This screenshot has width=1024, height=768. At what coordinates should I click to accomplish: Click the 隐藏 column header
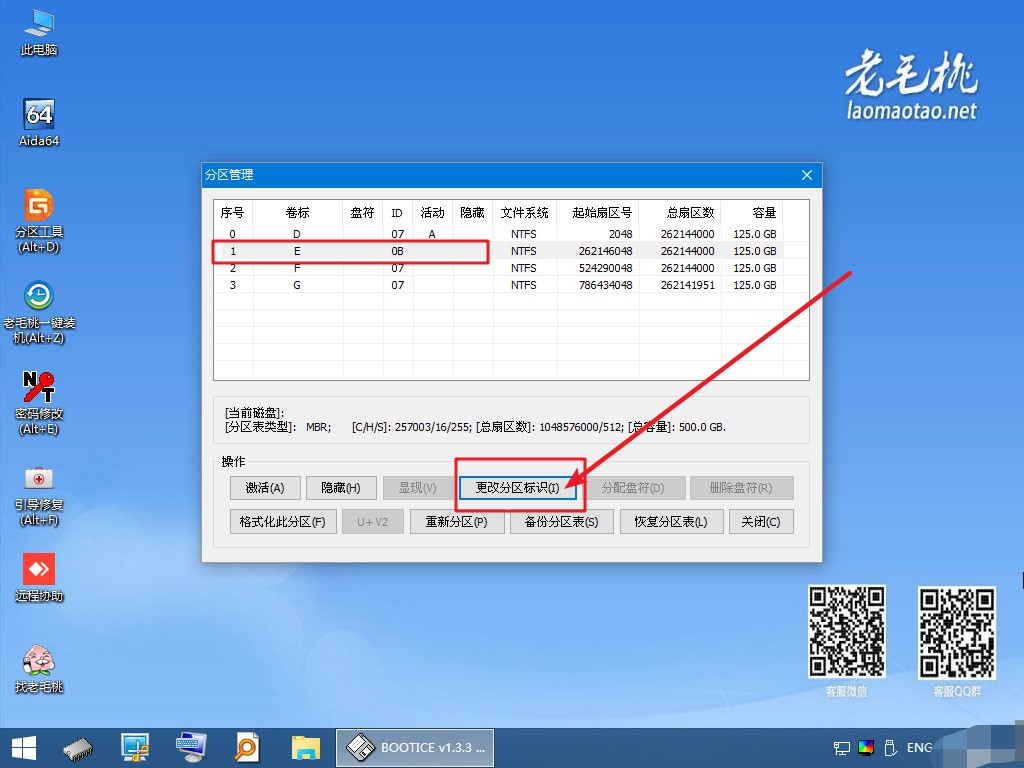pos(472,213)
